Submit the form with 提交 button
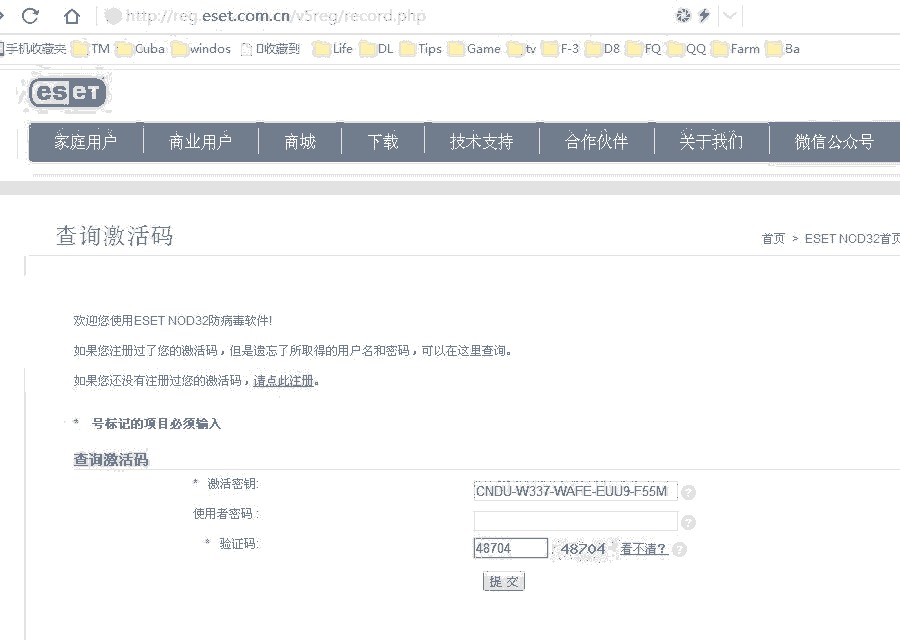Screen dimensions: 900x640 coord(504,581)
